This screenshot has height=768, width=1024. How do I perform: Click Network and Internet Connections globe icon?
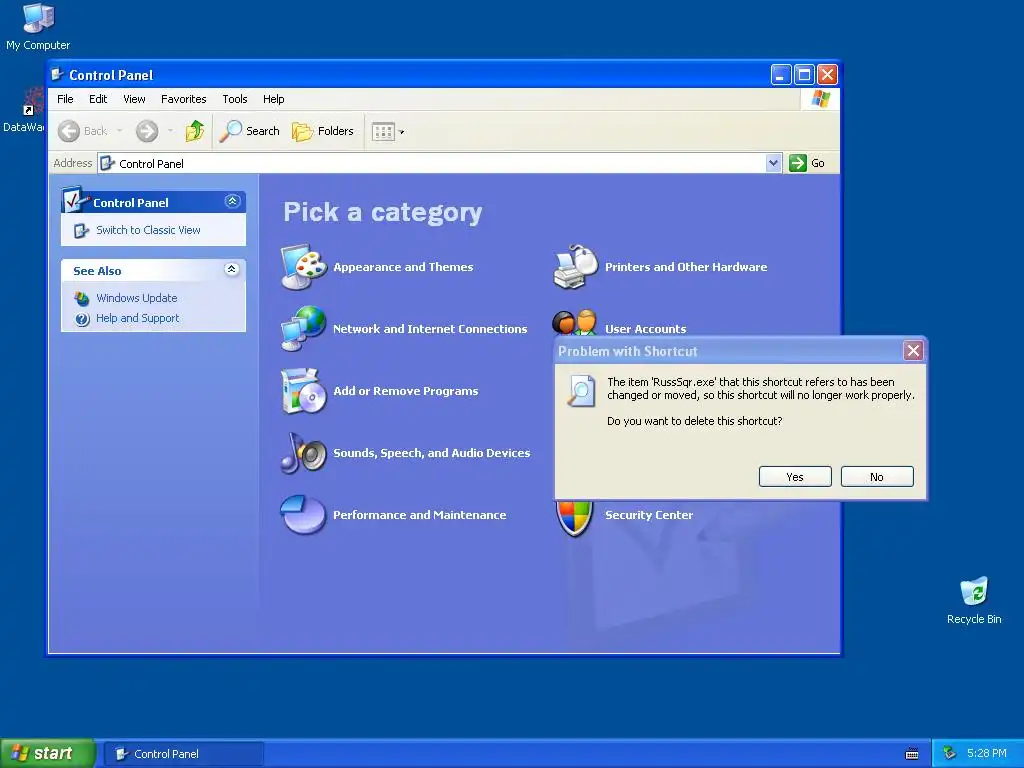[304, 328]
